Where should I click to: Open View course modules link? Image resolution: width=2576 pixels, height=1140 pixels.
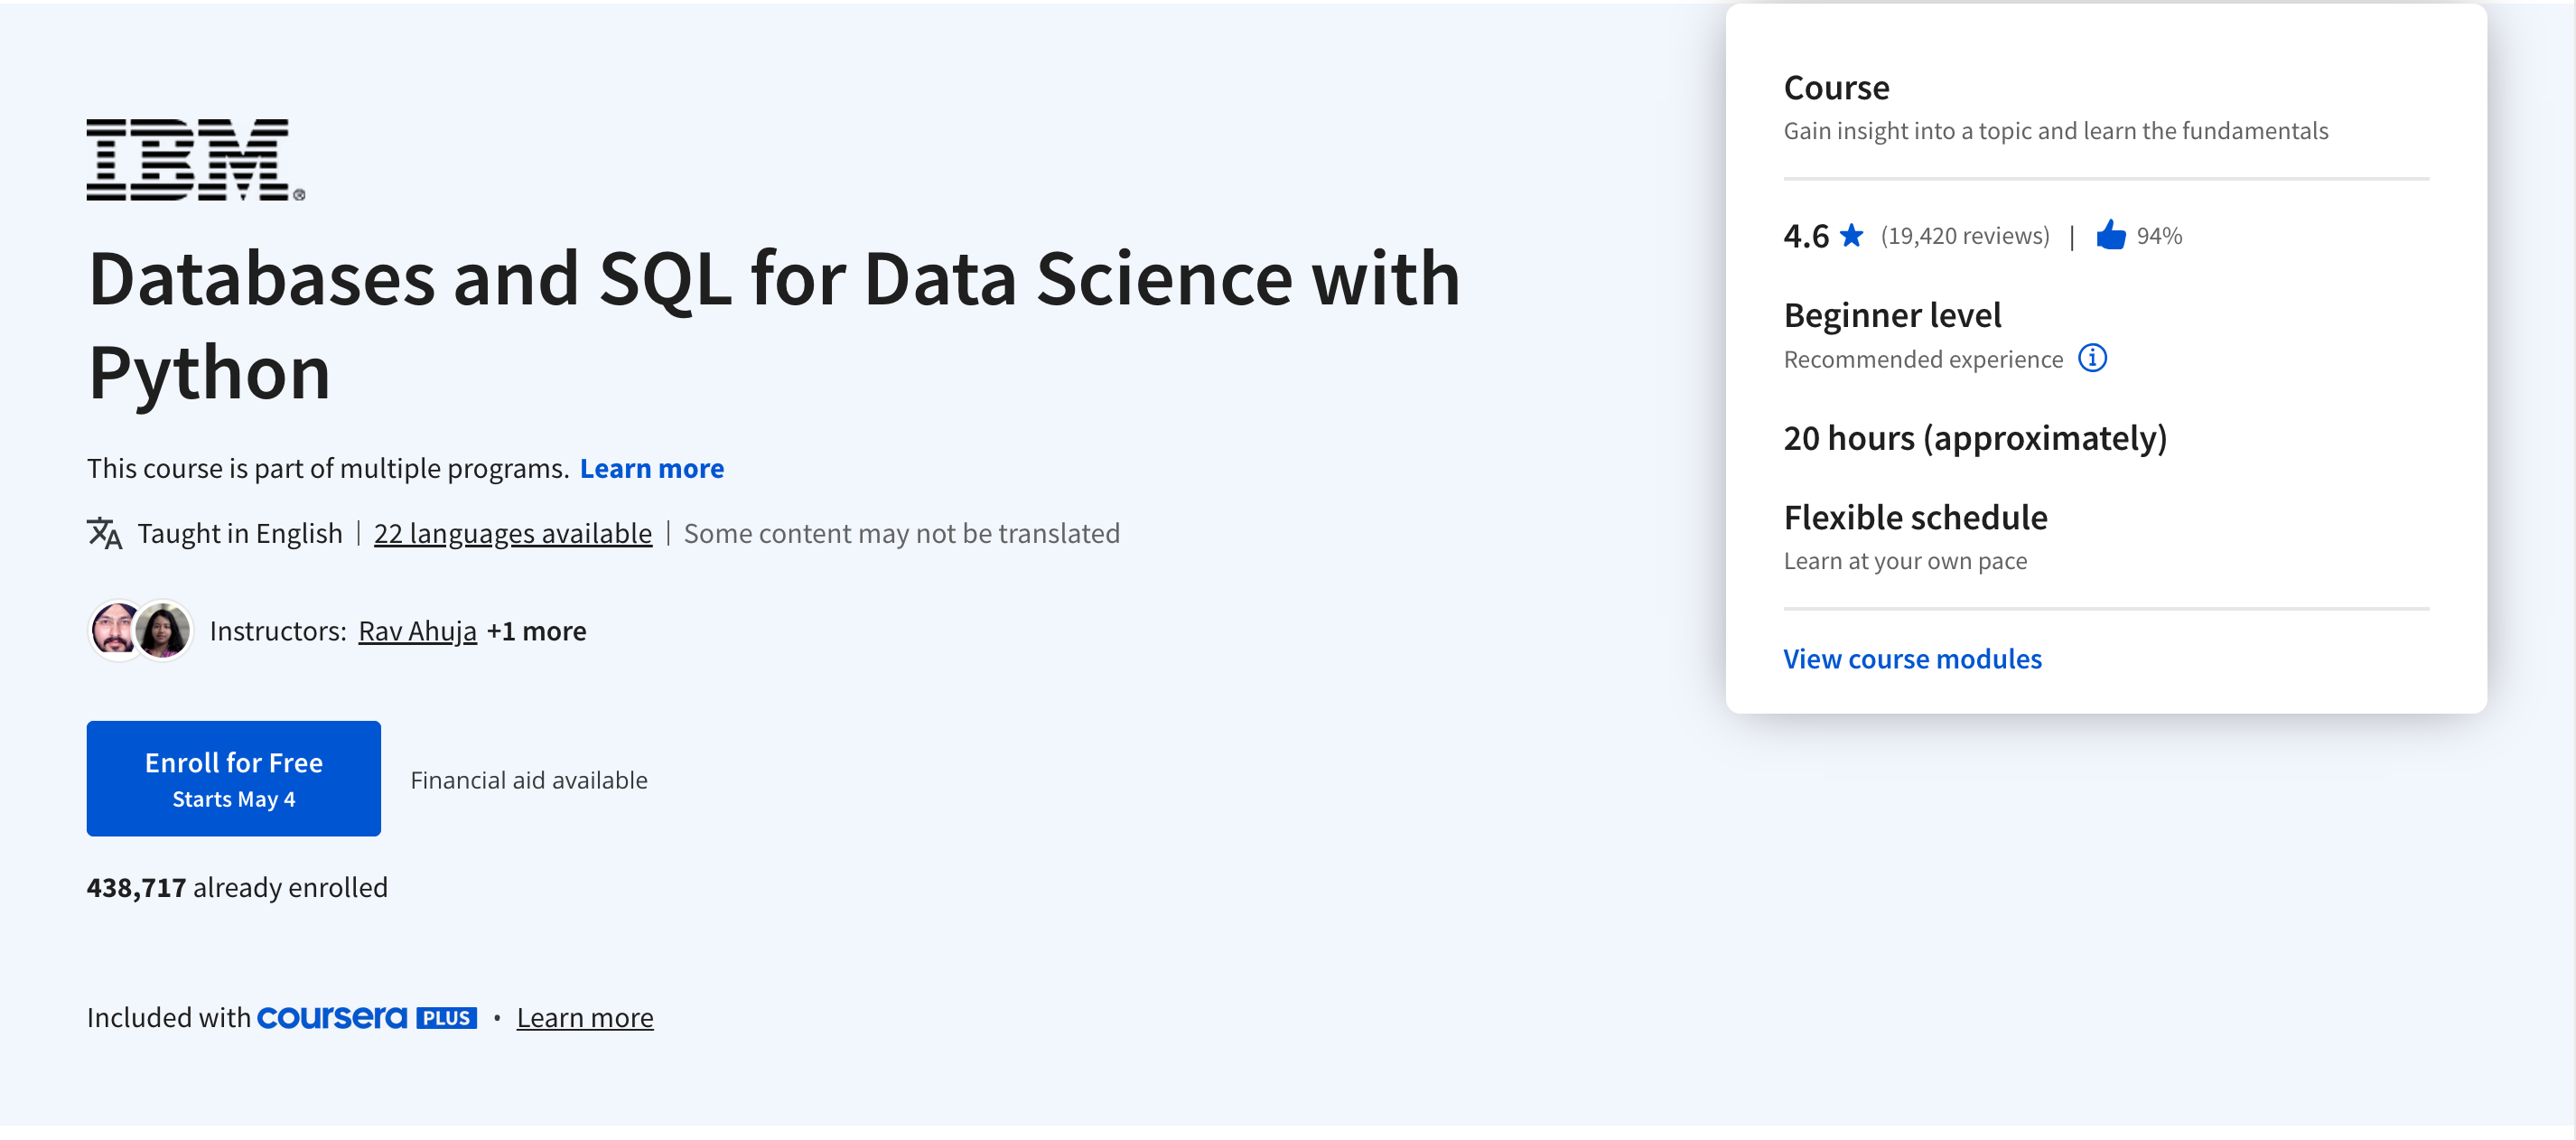pos(1912,659)
